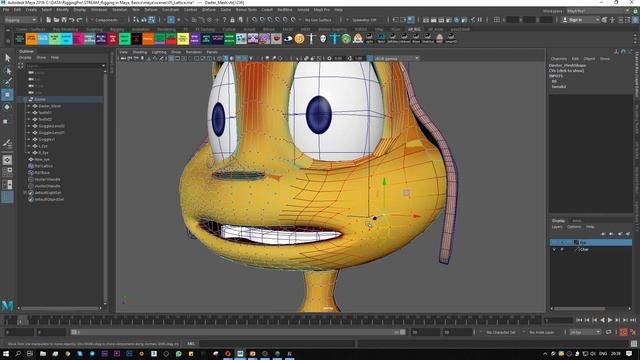Click the green checkmark shelf icon
This screenshot has height=360, width=640.
[346, 39]
